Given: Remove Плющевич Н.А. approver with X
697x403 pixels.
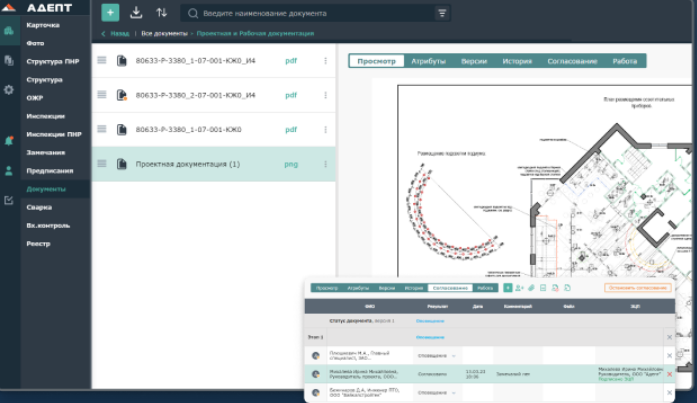Looking at the screenshot, I should click(669, 355).
